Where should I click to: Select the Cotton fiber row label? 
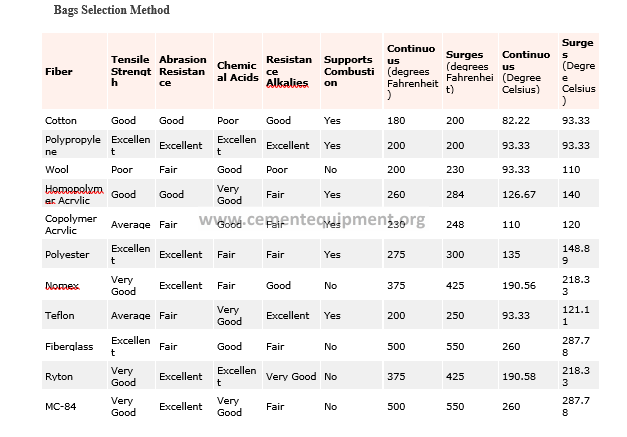61,121
